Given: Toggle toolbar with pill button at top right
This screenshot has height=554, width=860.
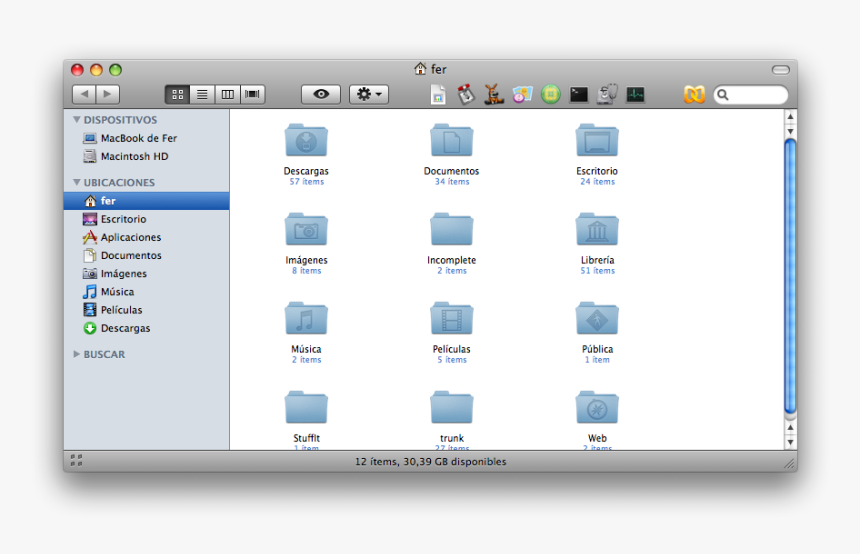Looking at the screenshot, I should point(780,70).
